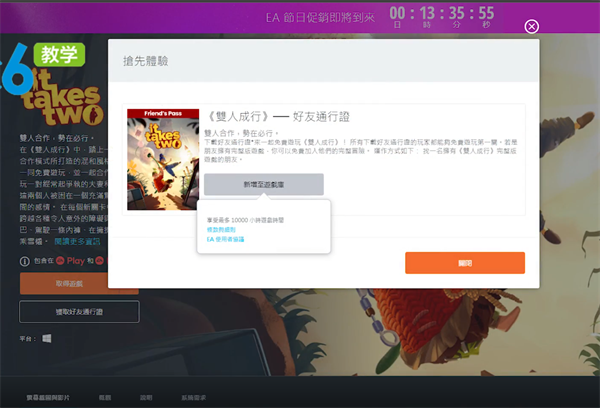Screen dimensions: 600x408
Task: Click the 《雙人成行》— 好友通行證 title
Action: pos(279,117)
